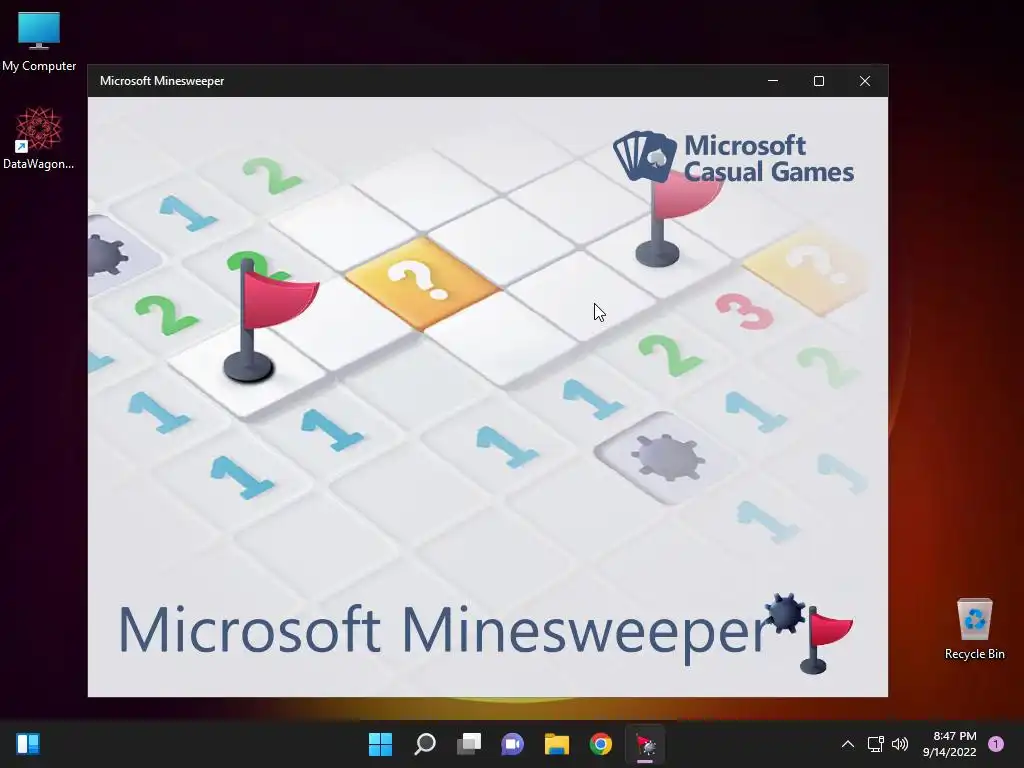The width and height of the screenshot is (1024, 768).
Task: Click the Microsoft Minesweeper title bar text
Action: [162, 81]
